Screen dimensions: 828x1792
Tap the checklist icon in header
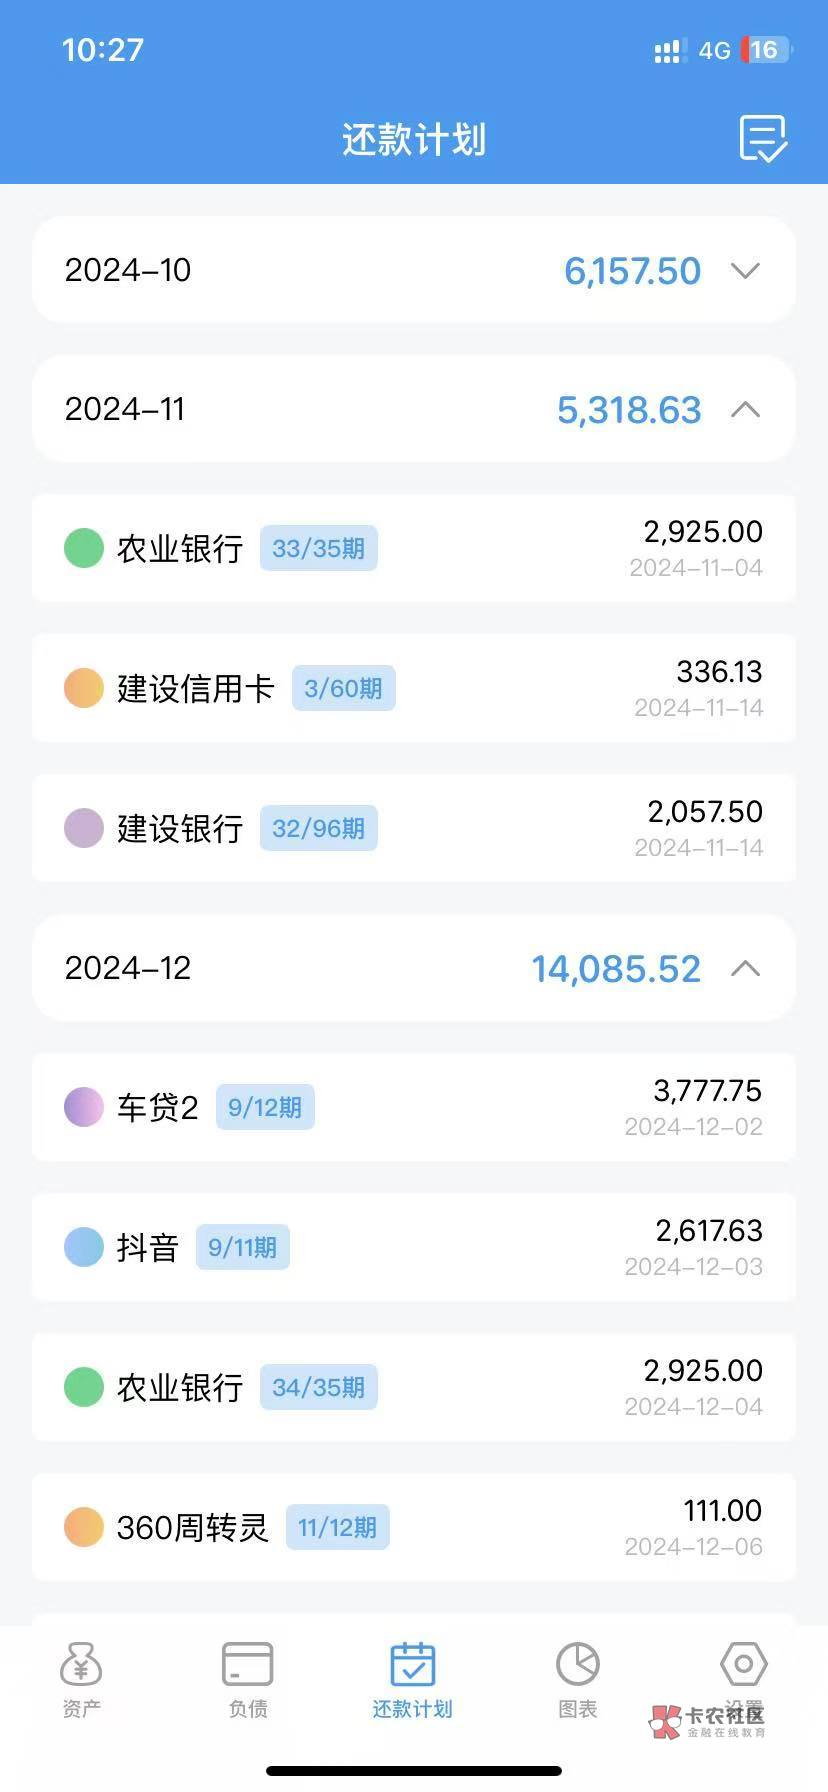(763, 138)
